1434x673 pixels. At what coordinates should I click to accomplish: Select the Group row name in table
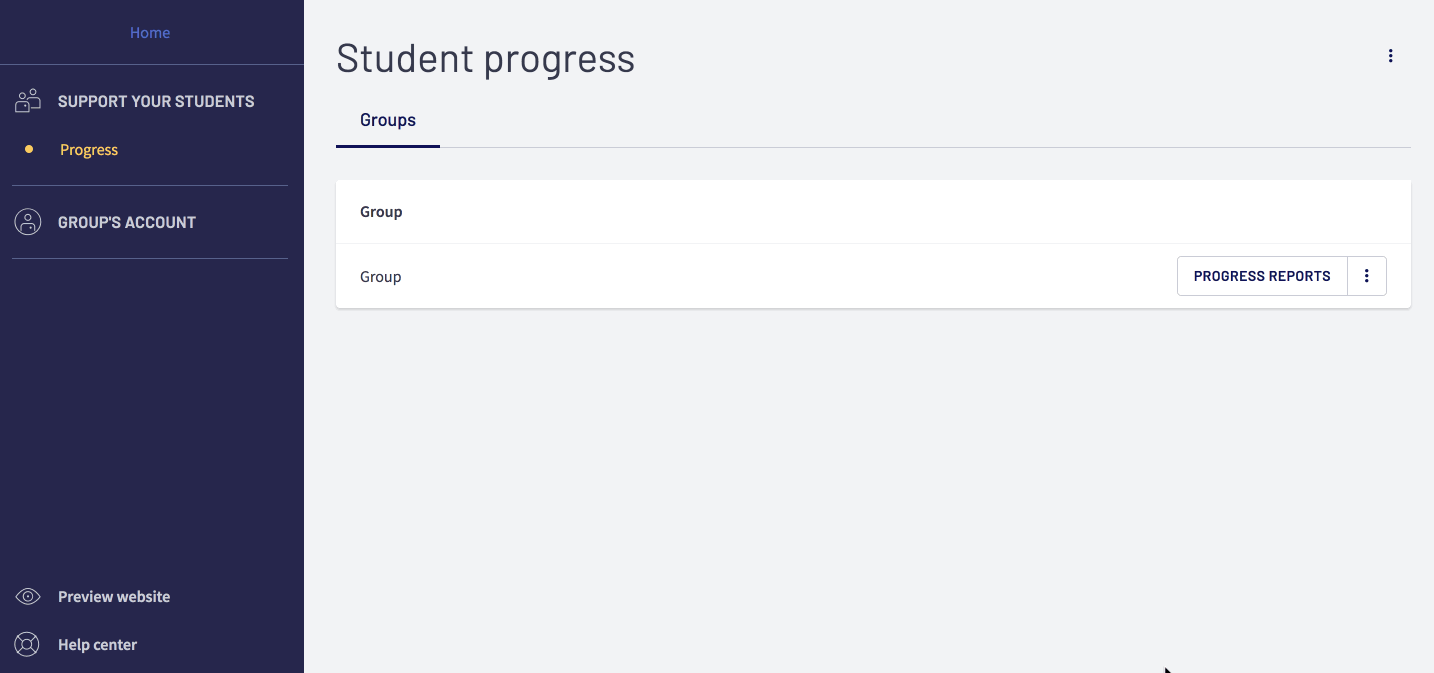coord(381,276)
